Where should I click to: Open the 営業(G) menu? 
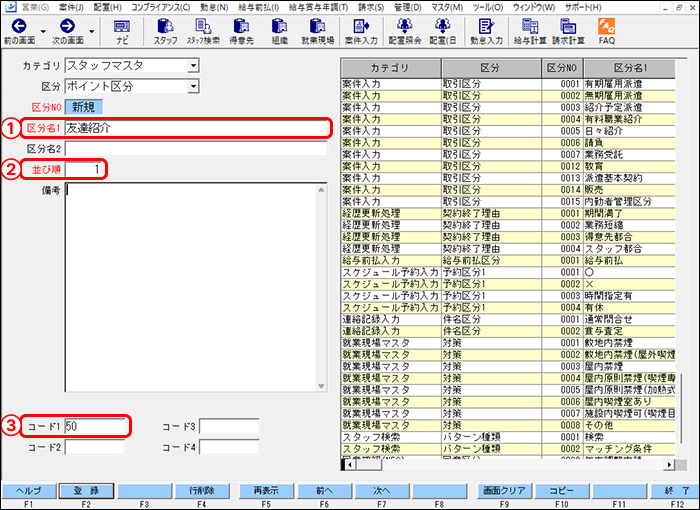point(36,7)
